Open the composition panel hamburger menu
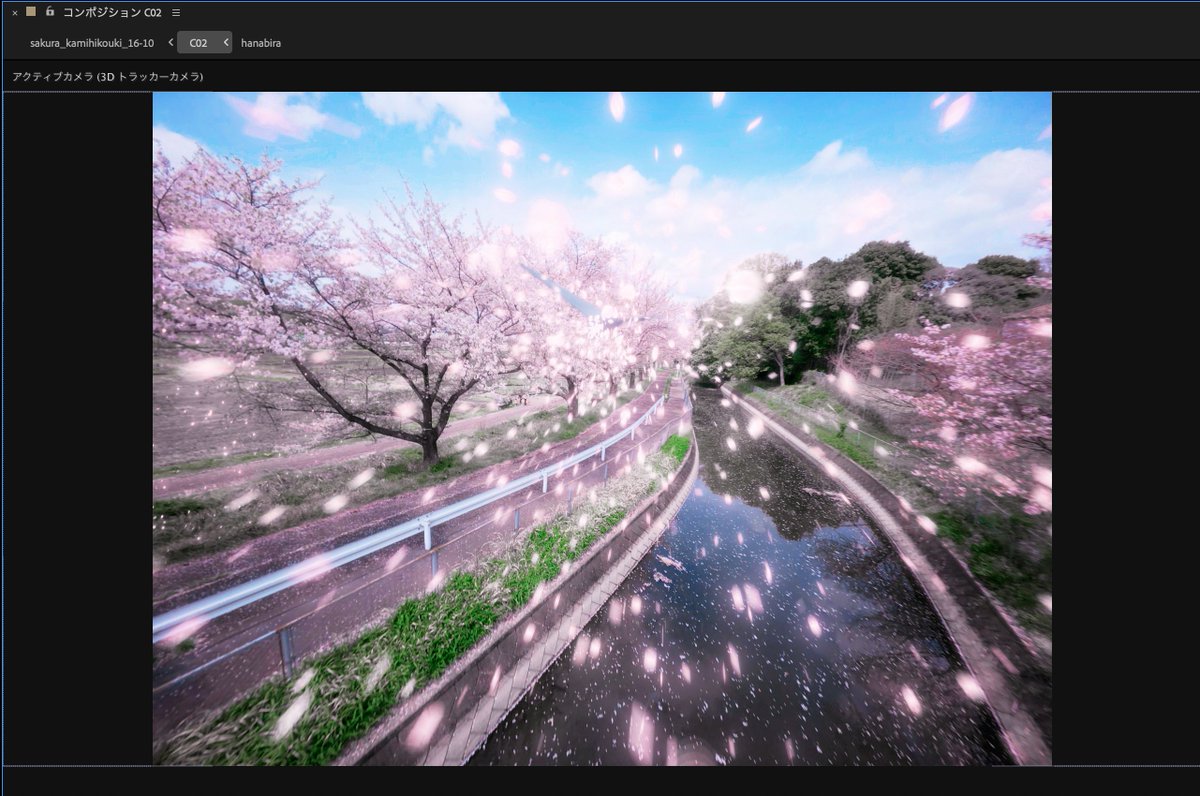1200x796 pixels. (176, 12)
